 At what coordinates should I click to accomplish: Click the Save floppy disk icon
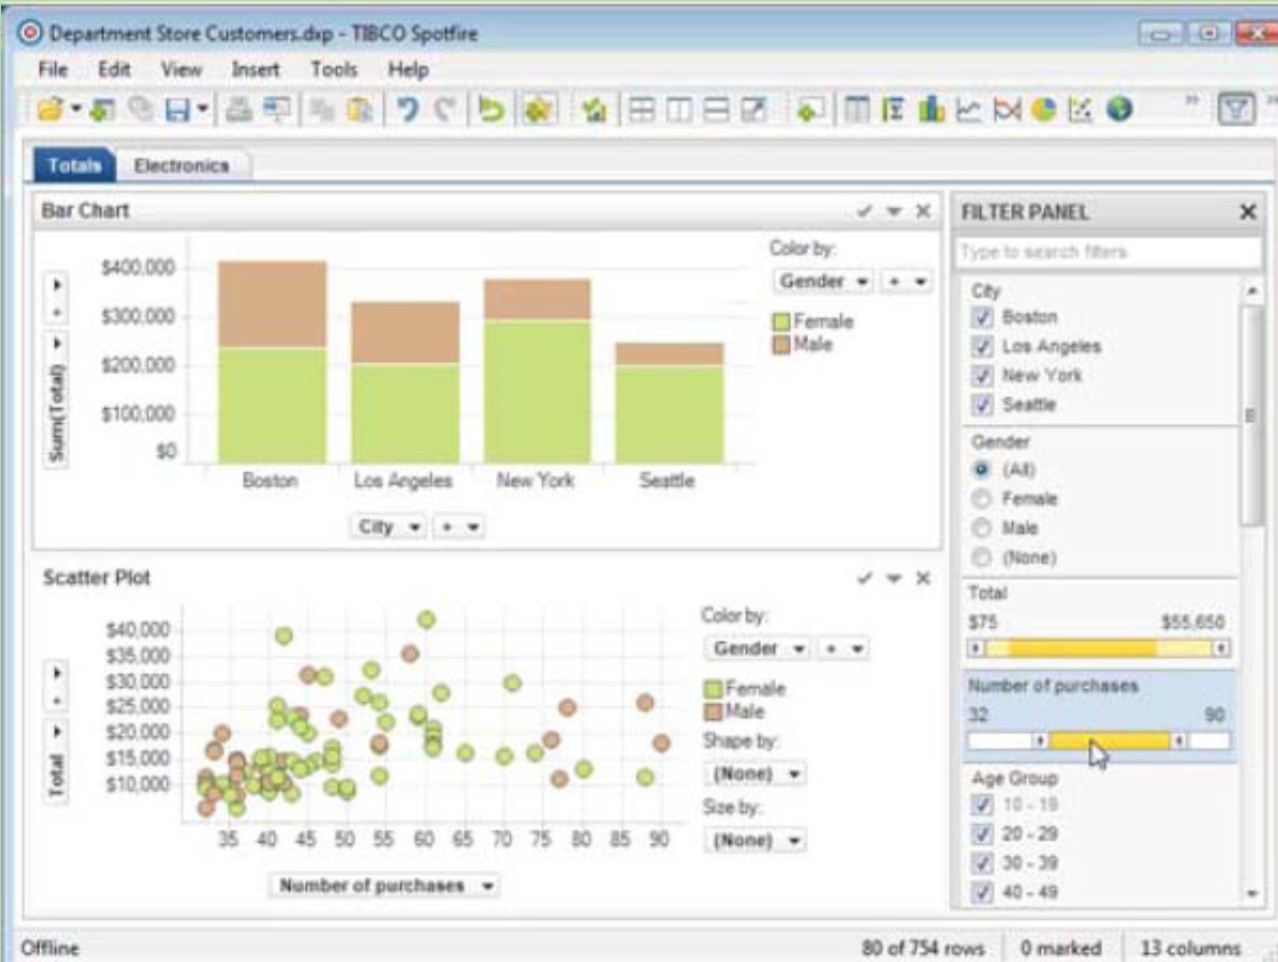(x=178, y=109)
